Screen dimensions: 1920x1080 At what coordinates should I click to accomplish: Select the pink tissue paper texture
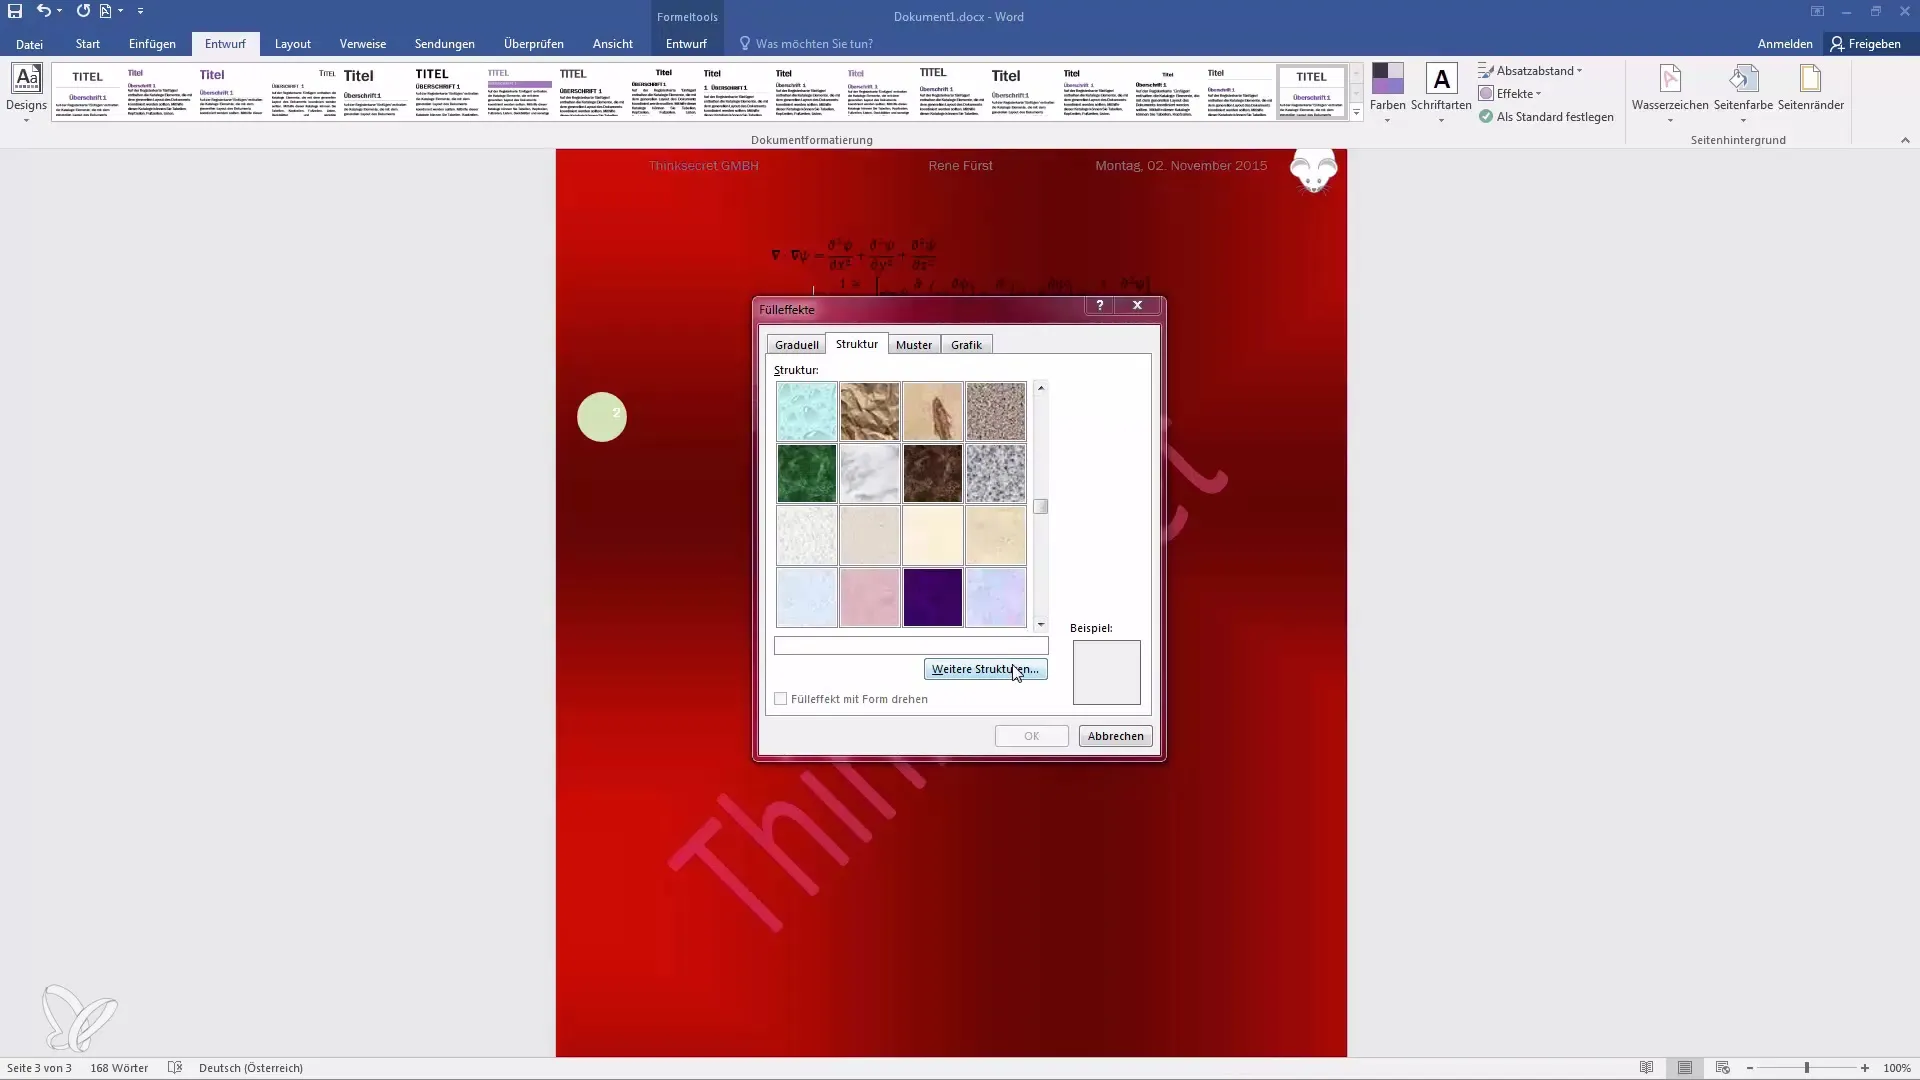(x=870, y=598)
